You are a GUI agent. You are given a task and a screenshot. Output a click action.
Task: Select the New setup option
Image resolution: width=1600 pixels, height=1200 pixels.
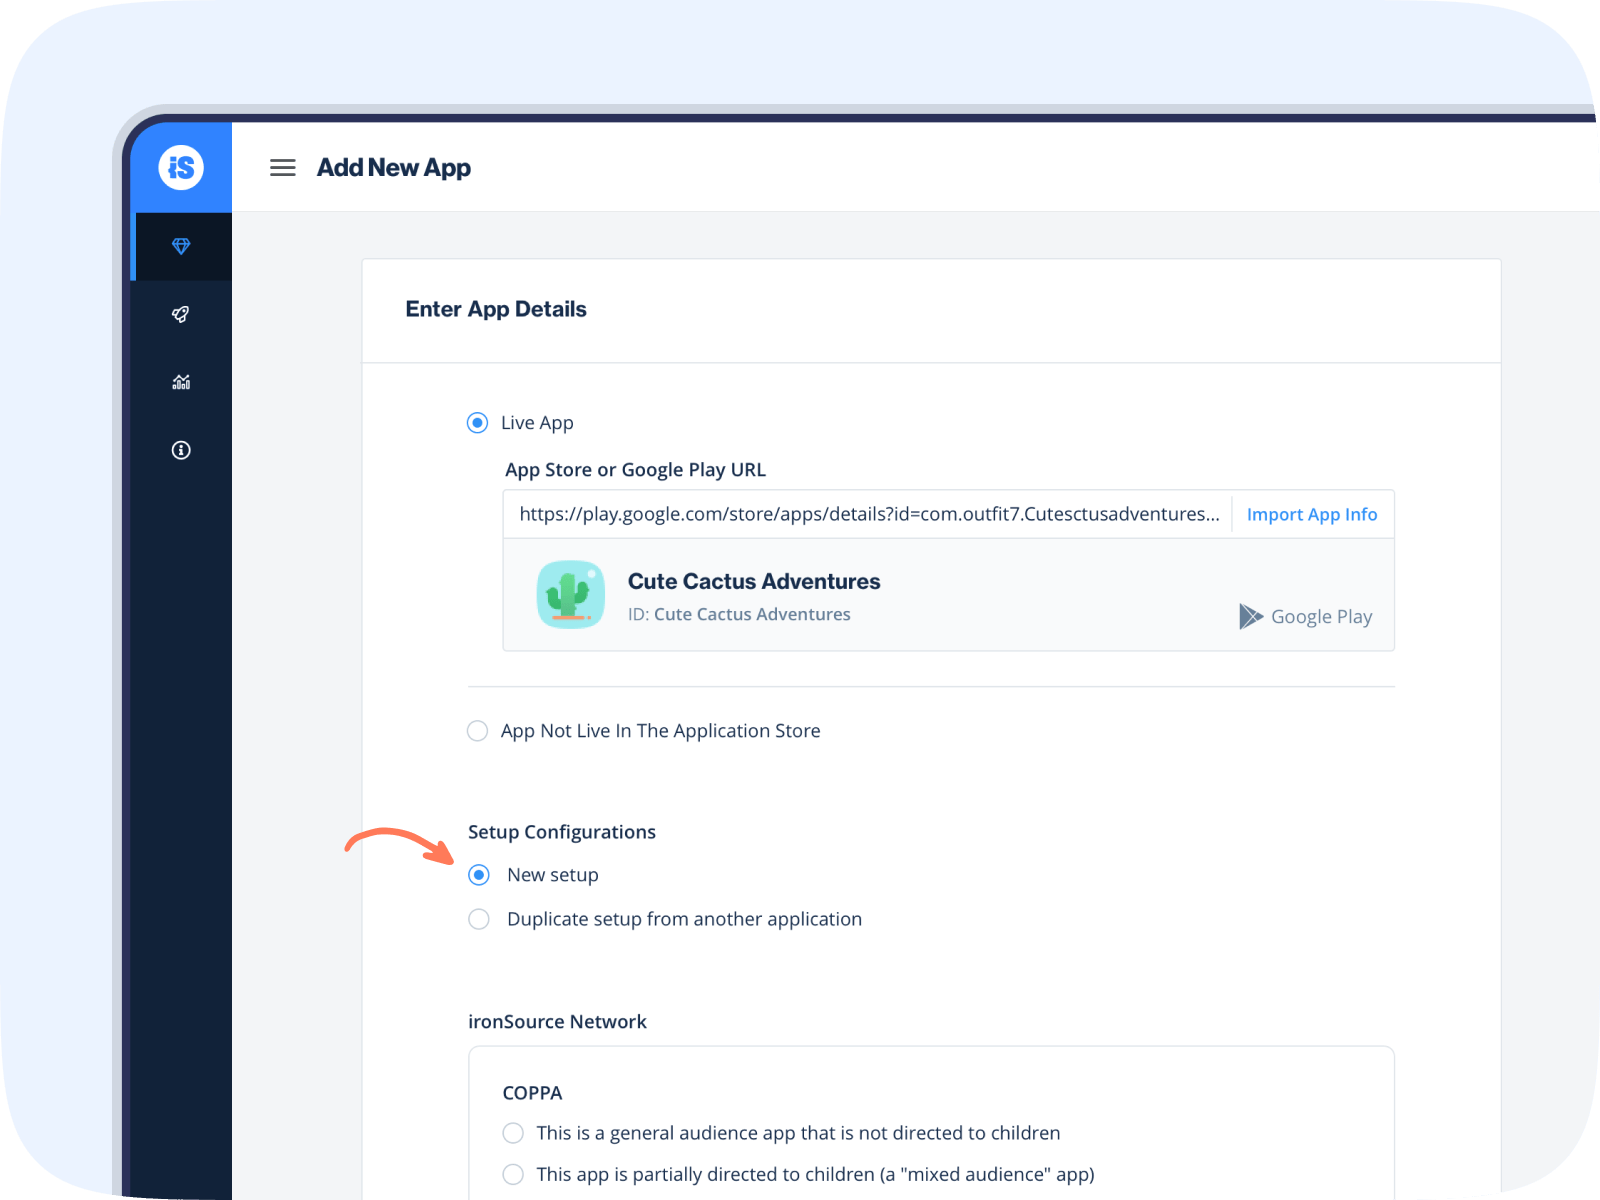click(479, 874)
